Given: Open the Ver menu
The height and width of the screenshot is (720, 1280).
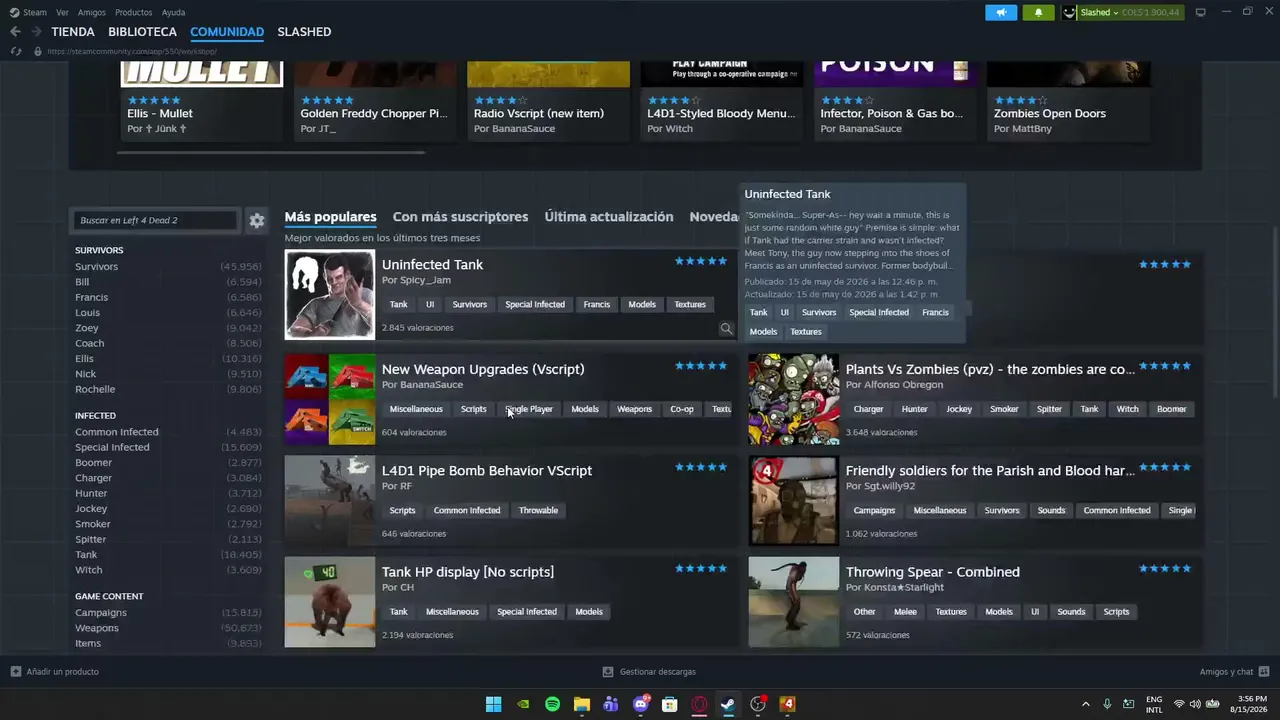Looking at the screenshot, I should click(x=62, y=12).
